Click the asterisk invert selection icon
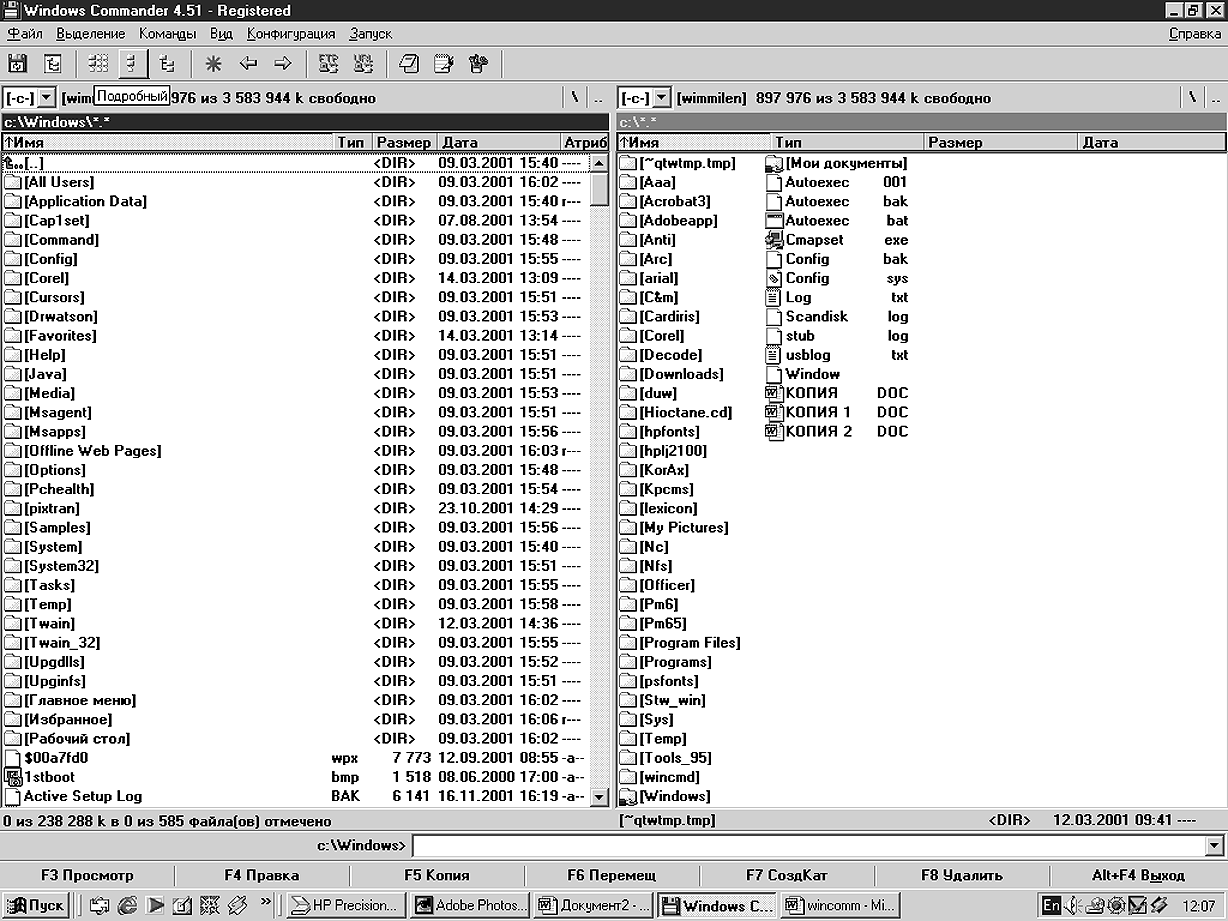This screenshot has width=1228, height=921. pyautogui.click(x=213, y=63)
